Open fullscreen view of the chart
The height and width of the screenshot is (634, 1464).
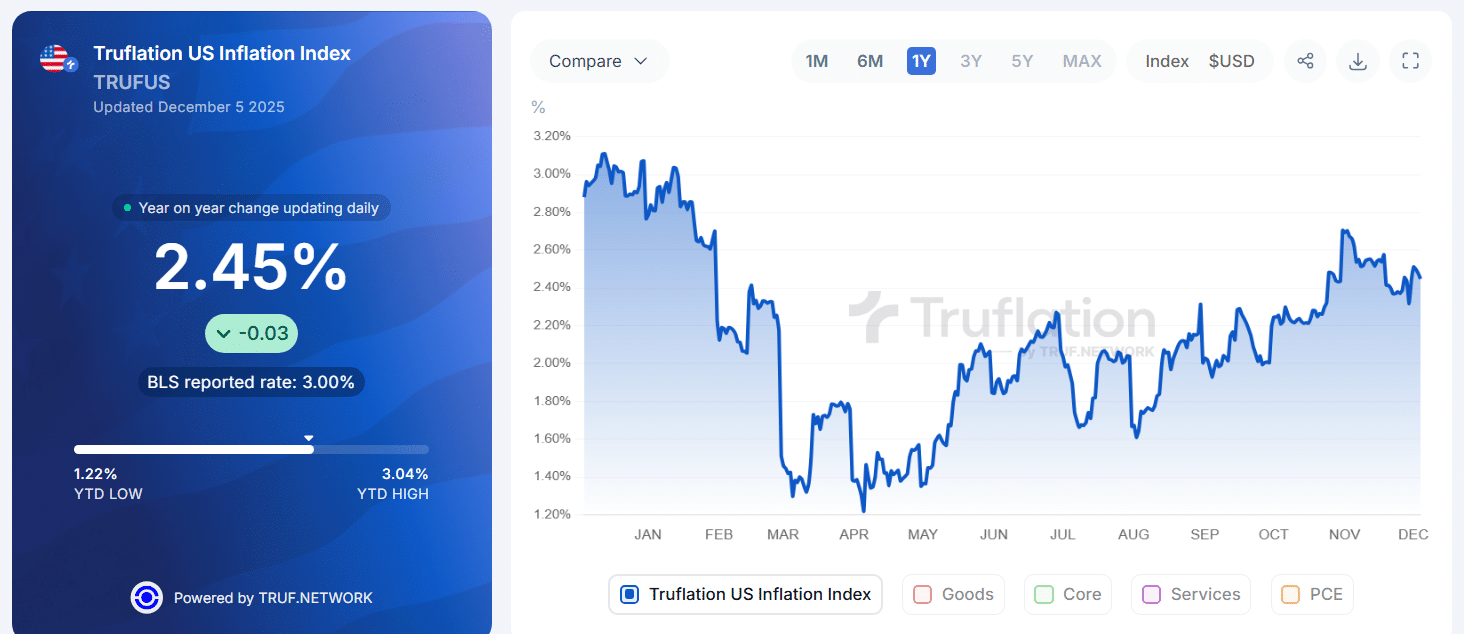[x=1410, y=61]
